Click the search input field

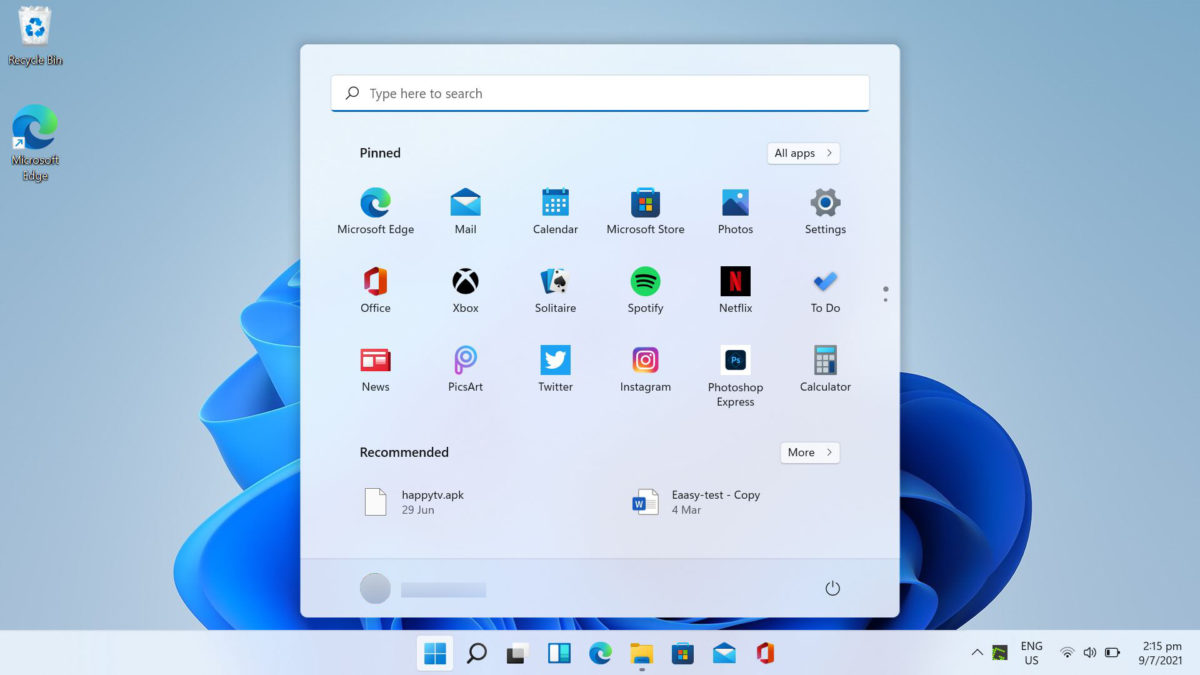tap(600, 92)
